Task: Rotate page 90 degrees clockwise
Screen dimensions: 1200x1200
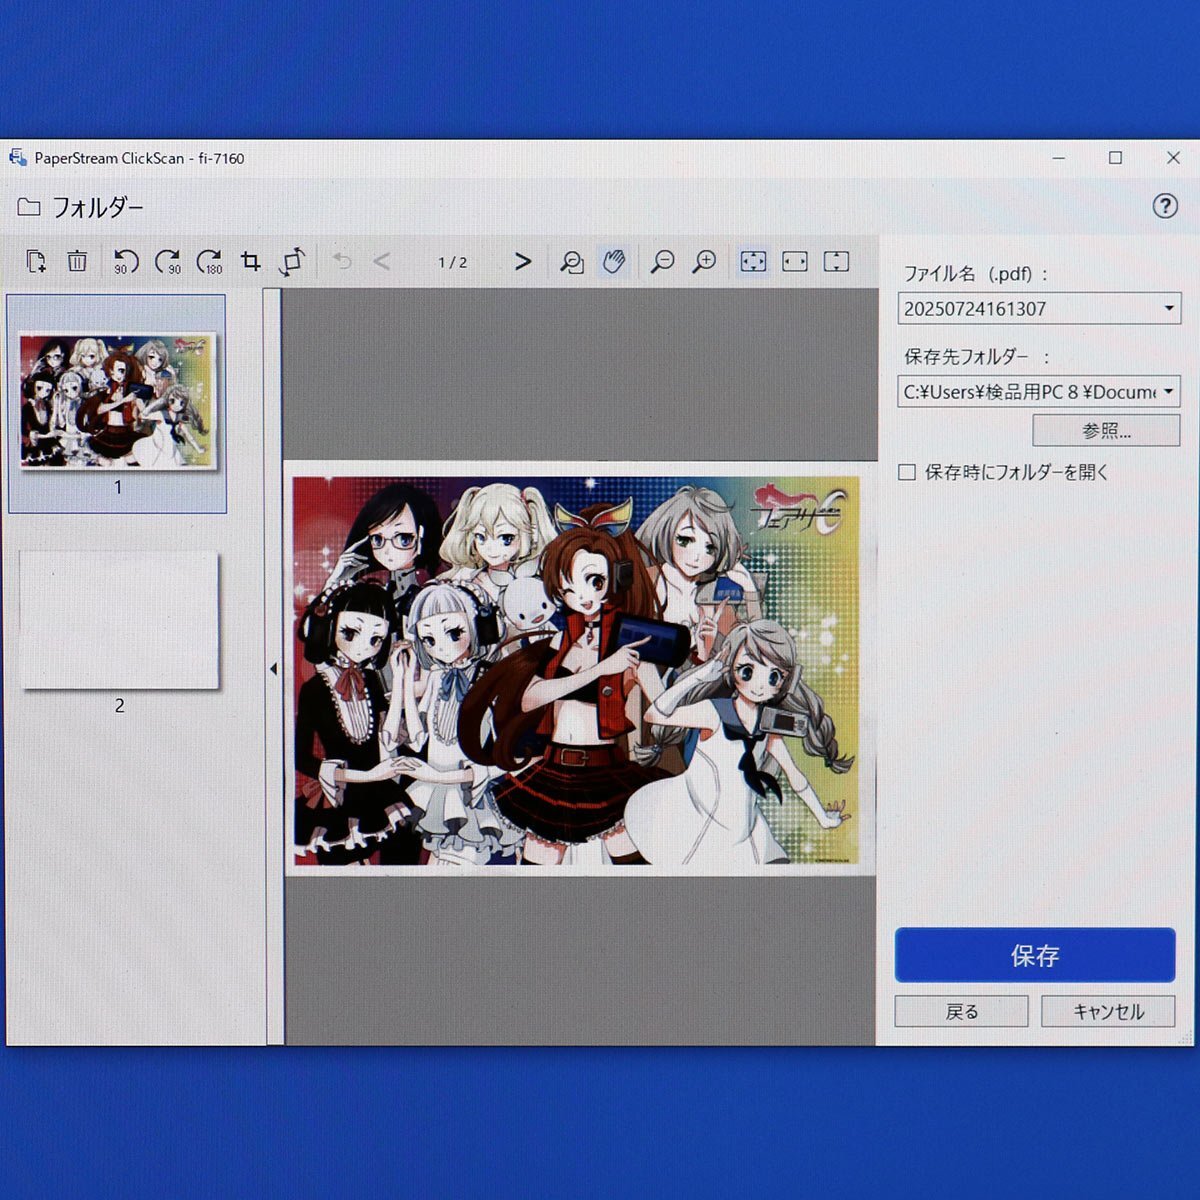Action: pos(168,262)
